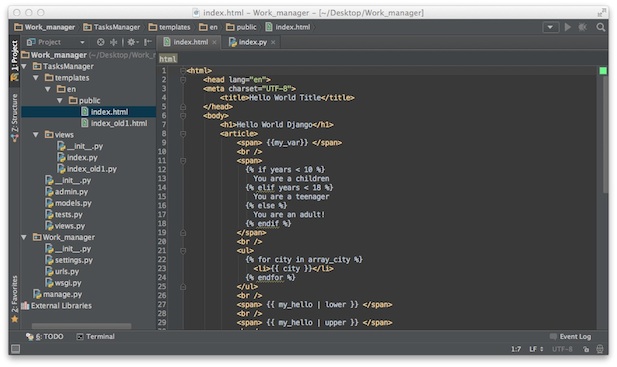Click templates breadcrumb in navigation bar
617x367 pixels.
tap(170, 27)
